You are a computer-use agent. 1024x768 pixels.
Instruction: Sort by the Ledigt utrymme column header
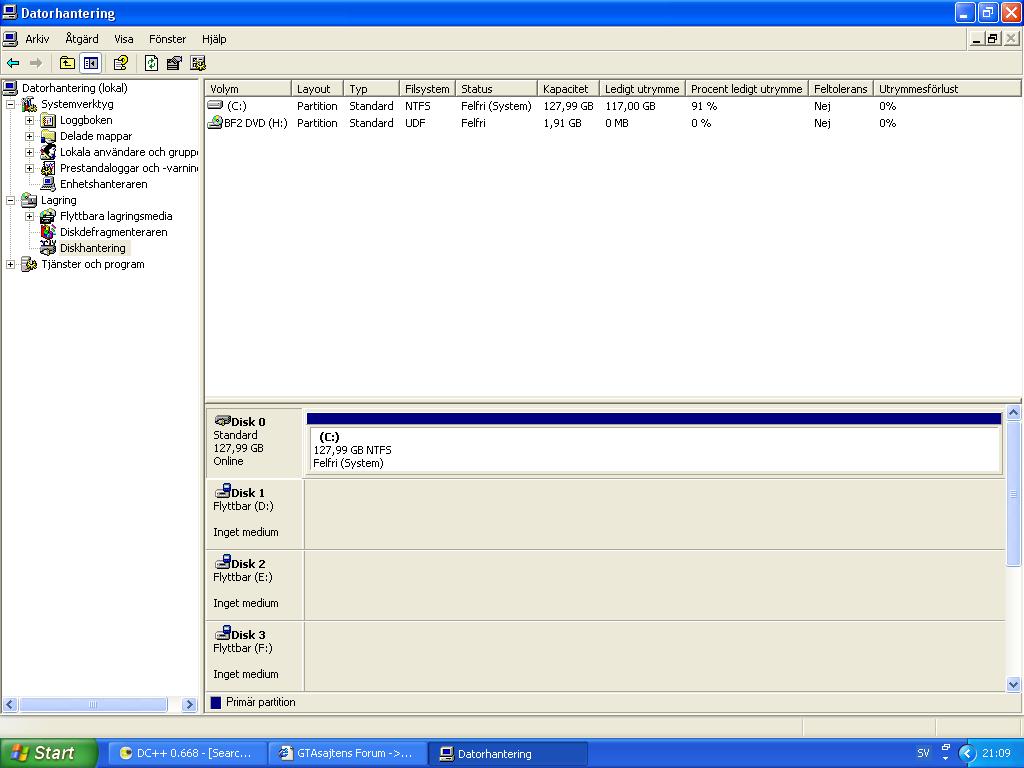pyautogui.click(x=642, y=89)
